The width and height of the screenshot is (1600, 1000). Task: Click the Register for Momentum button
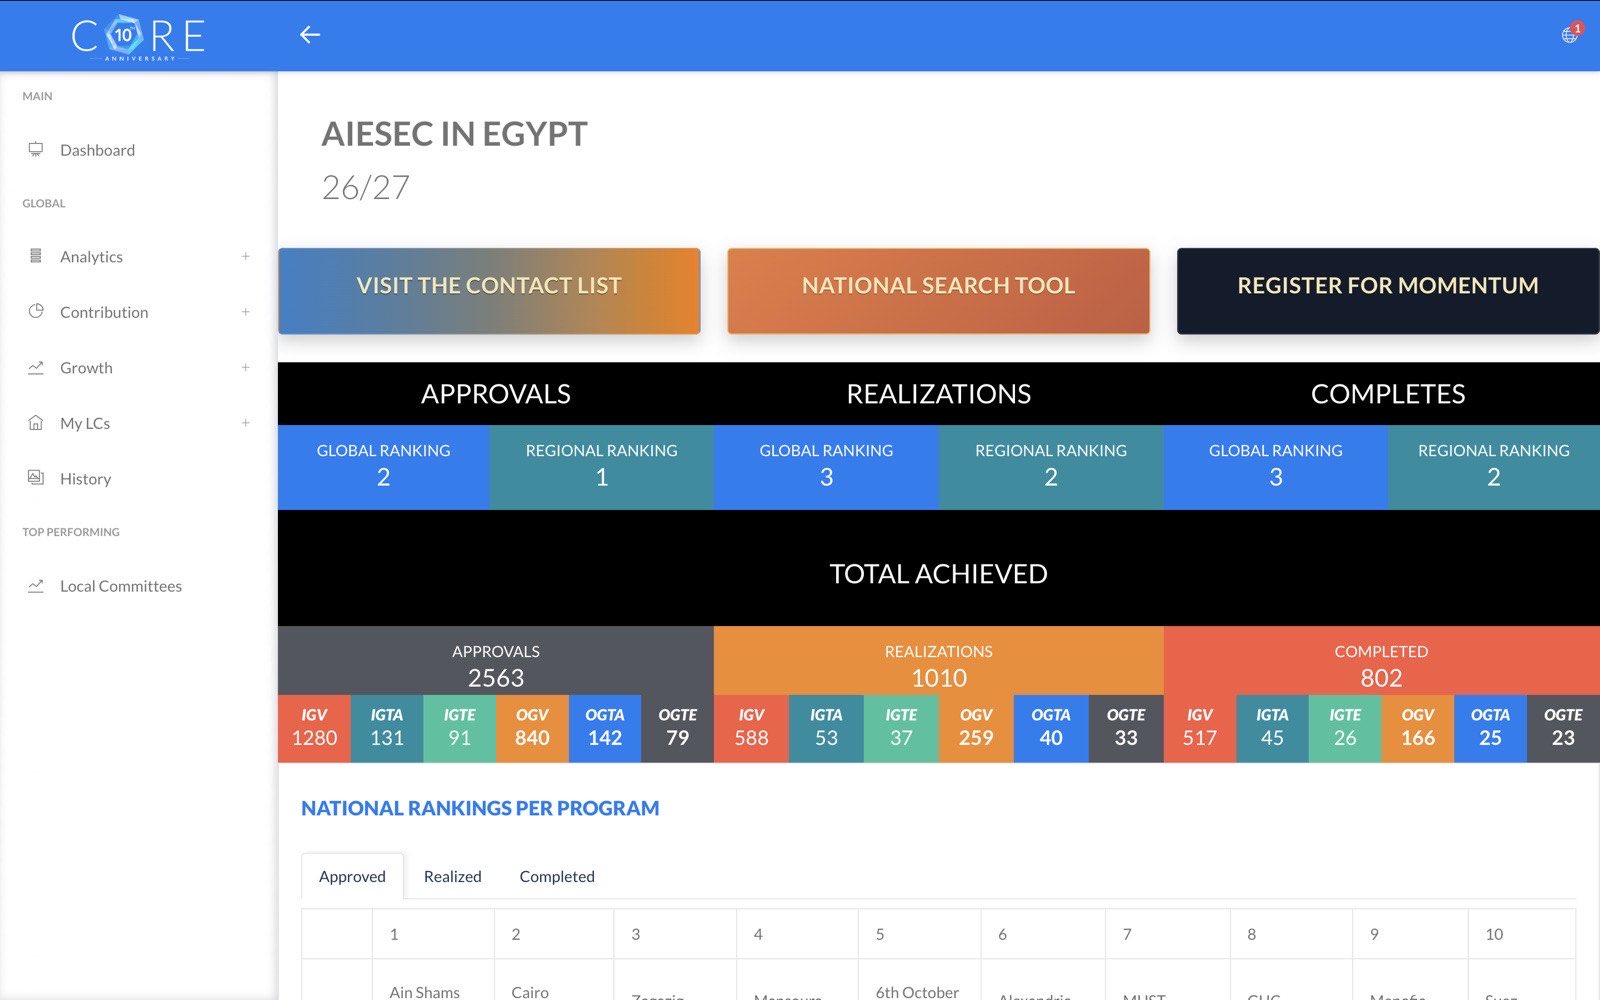coord(1388,291)
